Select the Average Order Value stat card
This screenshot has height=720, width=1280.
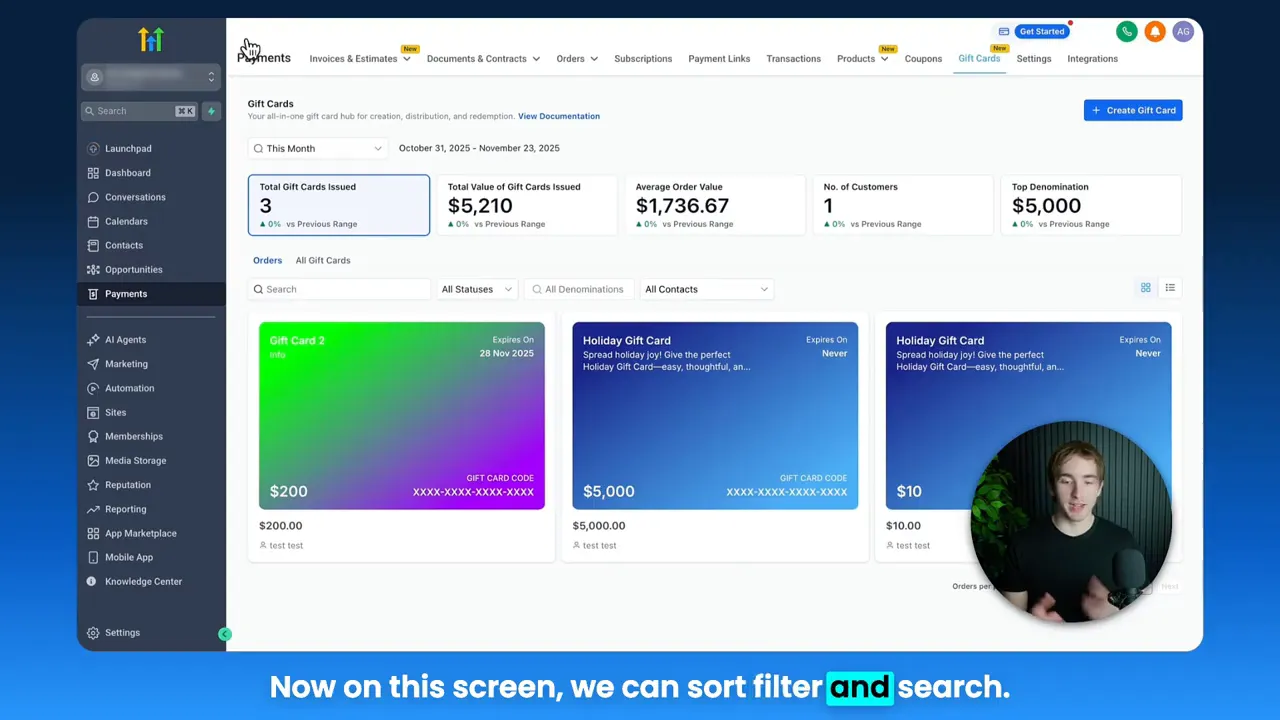[x=715, y=205]
